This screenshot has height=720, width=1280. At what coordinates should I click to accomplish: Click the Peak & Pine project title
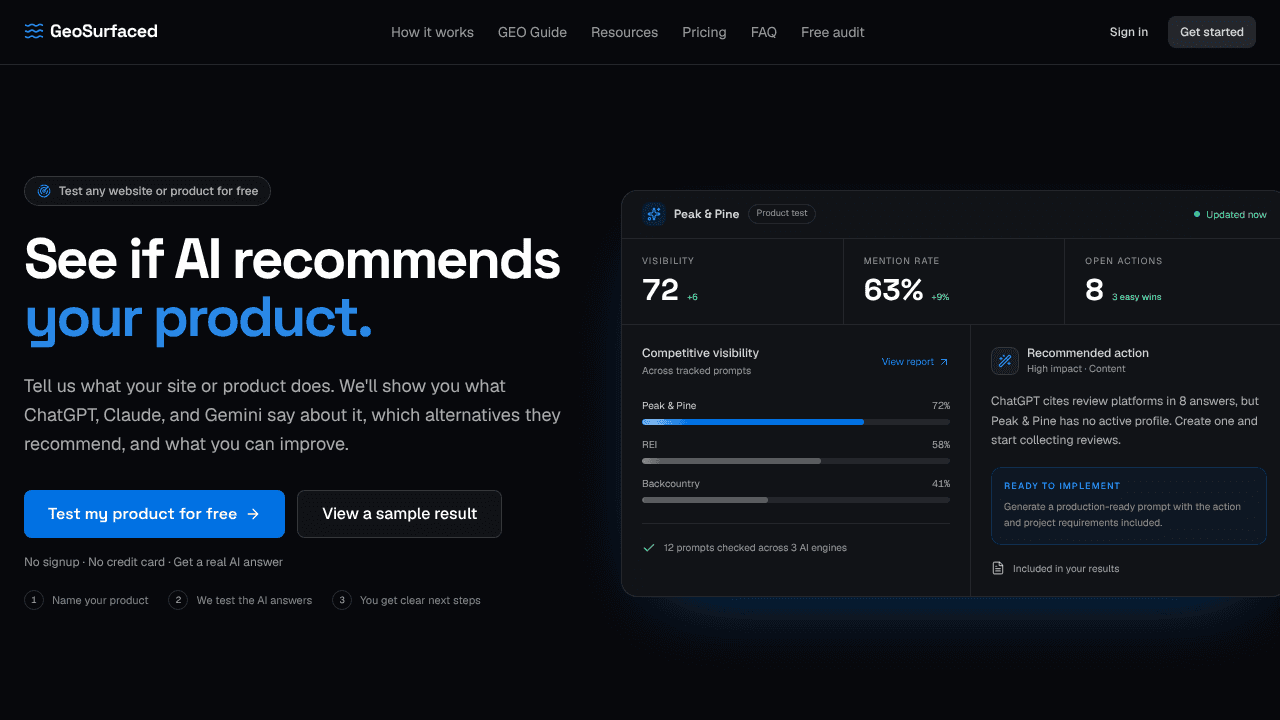click(707, 214)
